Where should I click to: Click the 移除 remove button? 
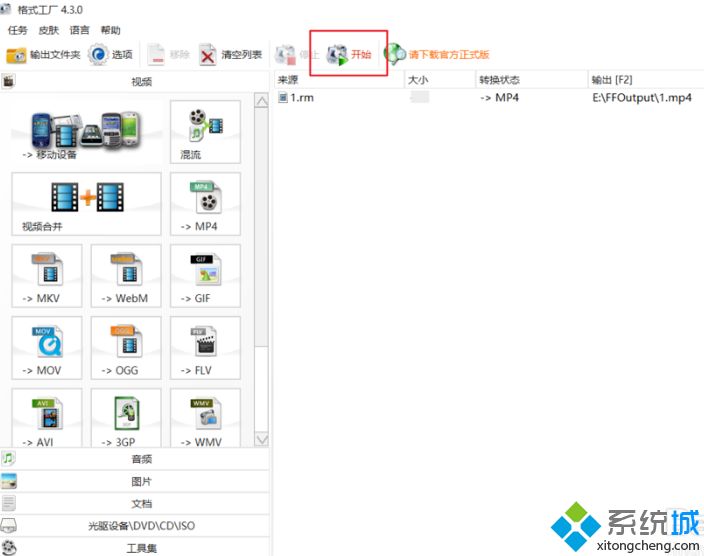168,55
